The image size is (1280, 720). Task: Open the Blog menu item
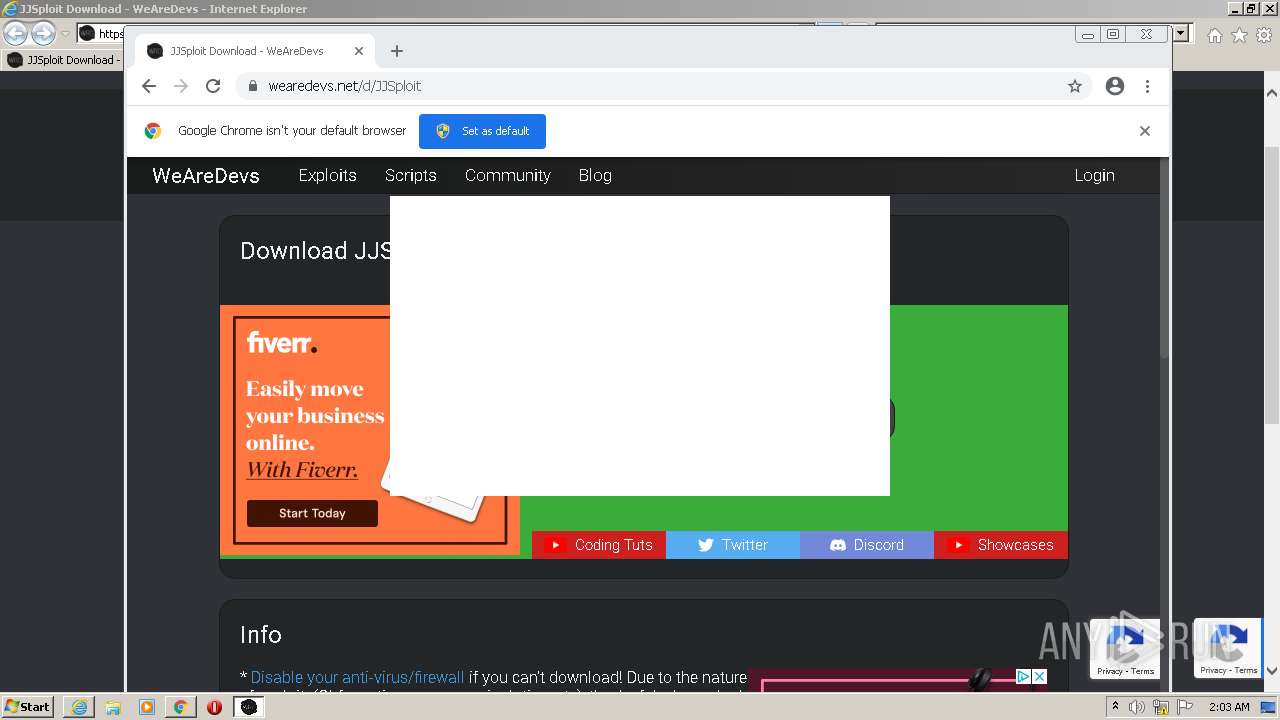(595, 175)
